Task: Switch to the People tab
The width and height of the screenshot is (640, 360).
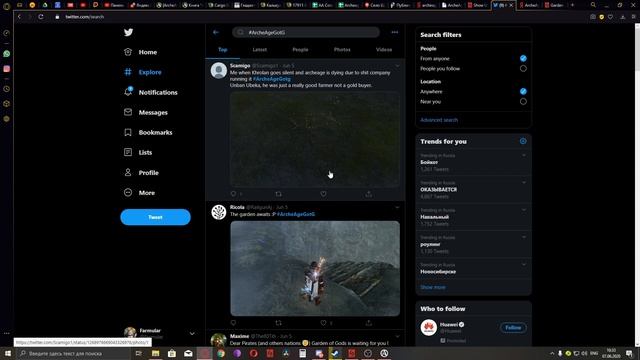Action: (x=300, y=50)
